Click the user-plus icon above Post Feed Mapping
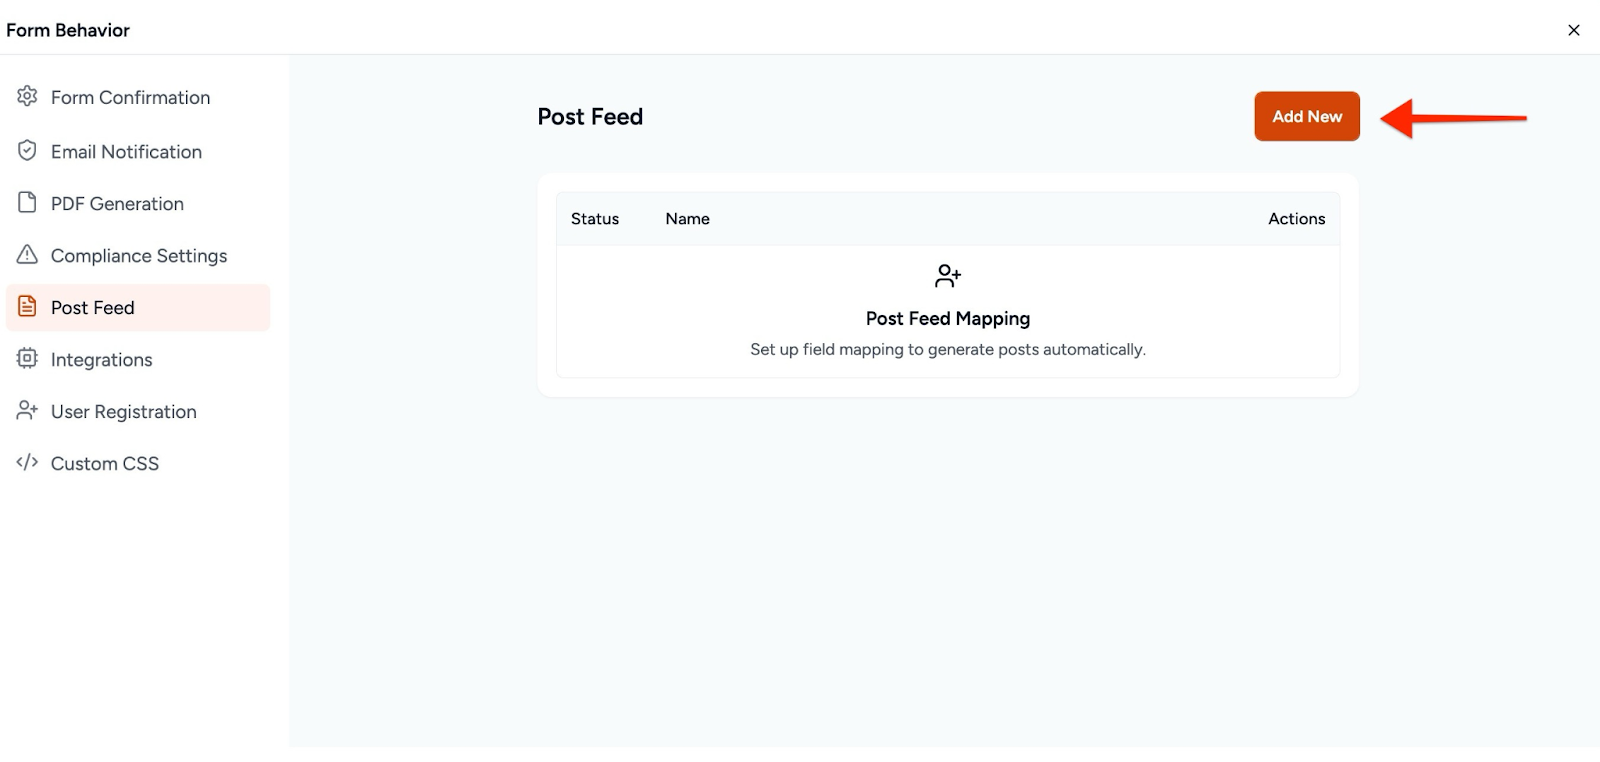This screenshot has height=762, width=1600. (947, 276)
